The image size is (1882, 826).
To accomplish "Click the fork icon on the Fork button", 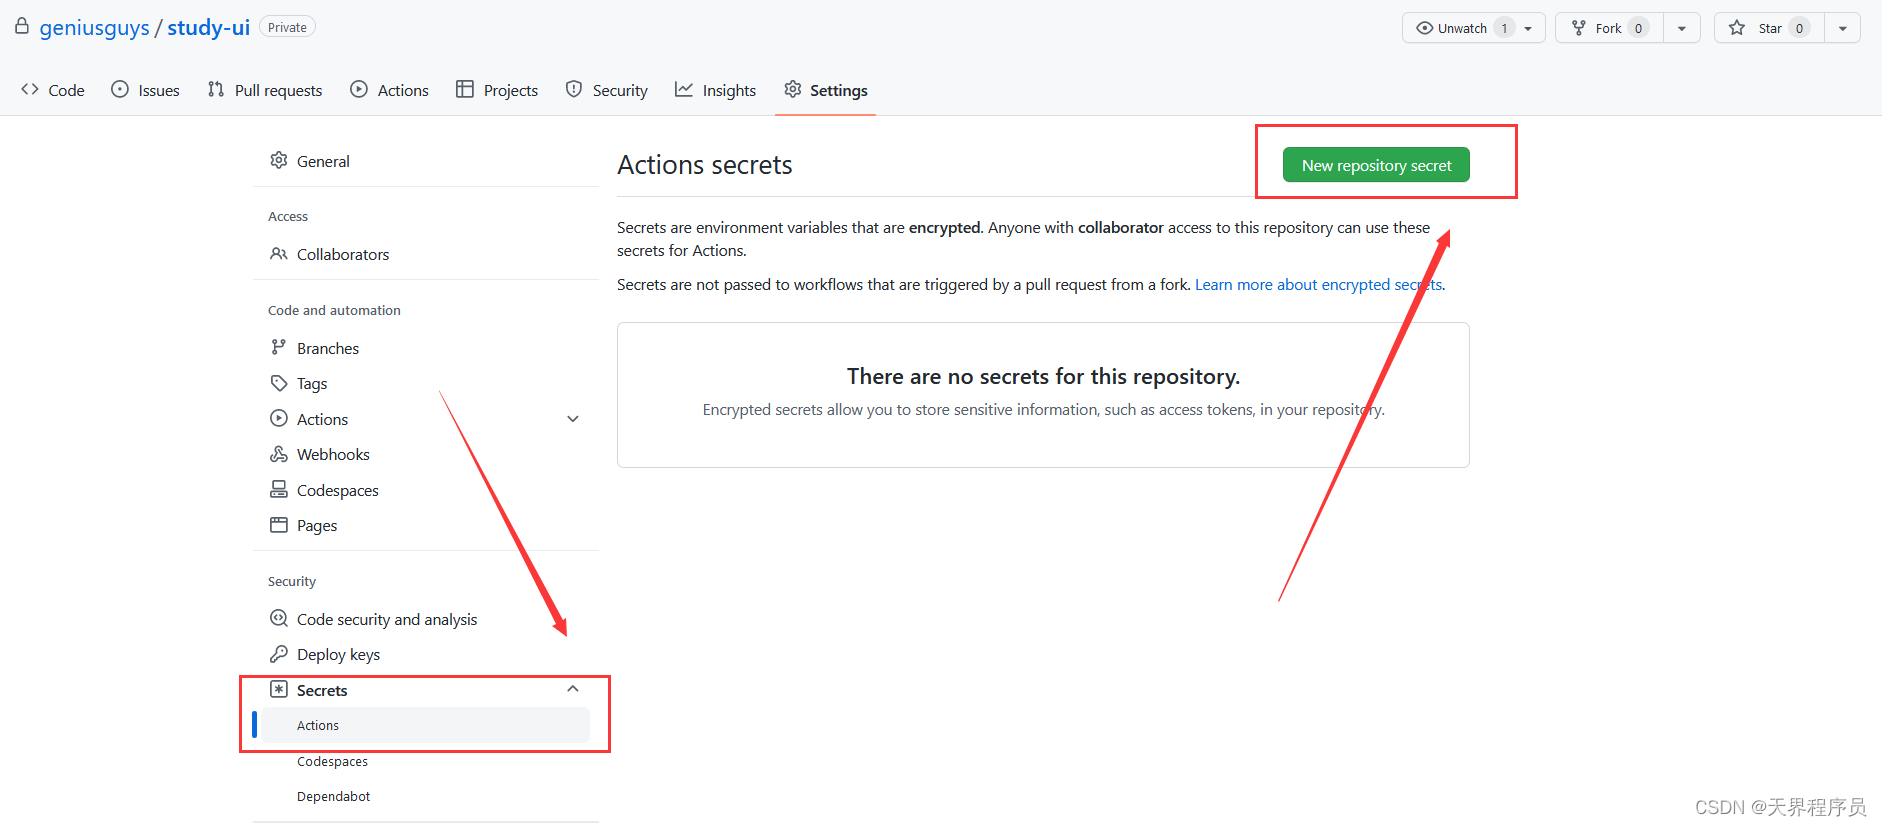I will coord(1579,28).
